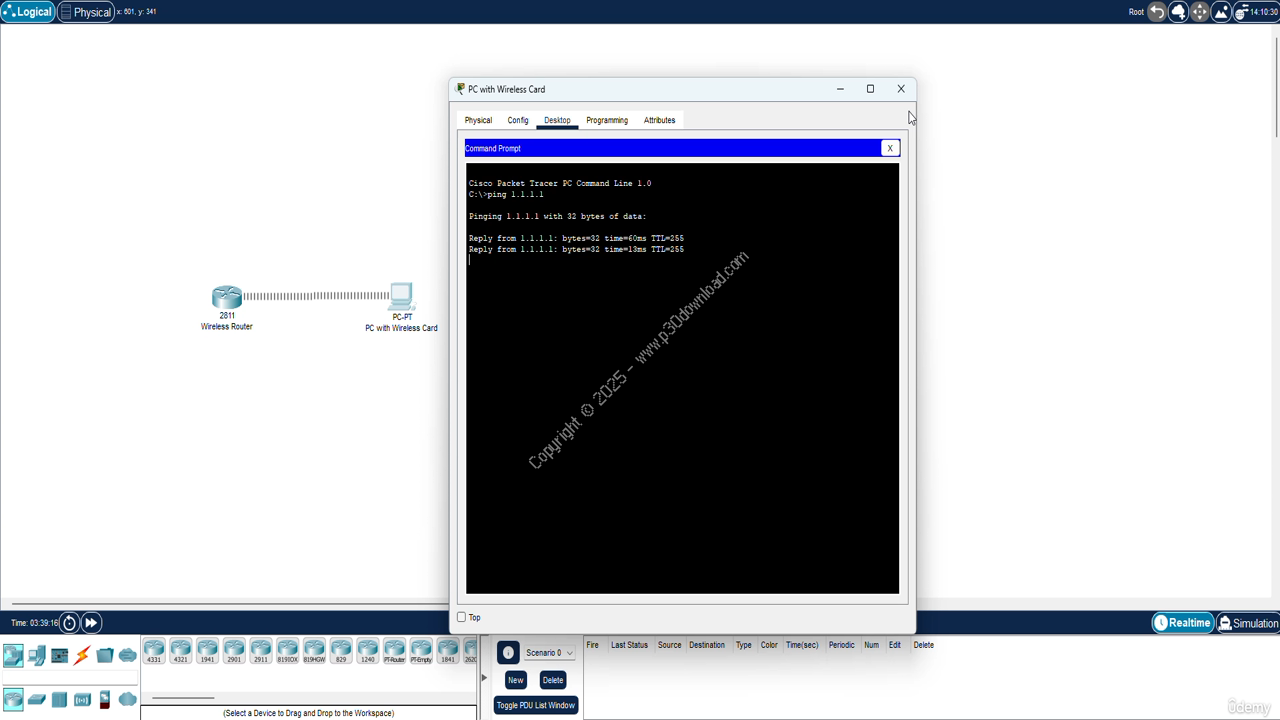Click the device list horizontal scrollbar
This screenshot has width=1280, height=720.
[x=183, y=698]
